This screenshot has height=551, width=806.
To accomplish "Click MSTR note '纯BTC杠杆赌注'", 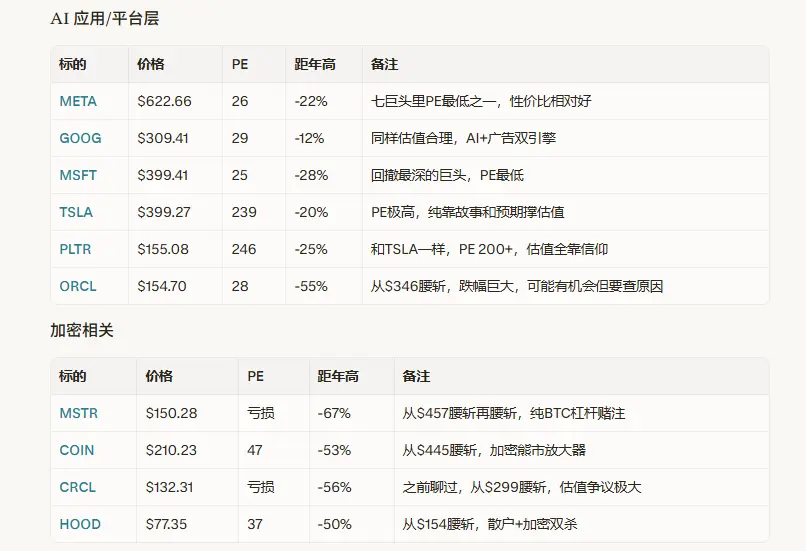I will coord(578,413).
